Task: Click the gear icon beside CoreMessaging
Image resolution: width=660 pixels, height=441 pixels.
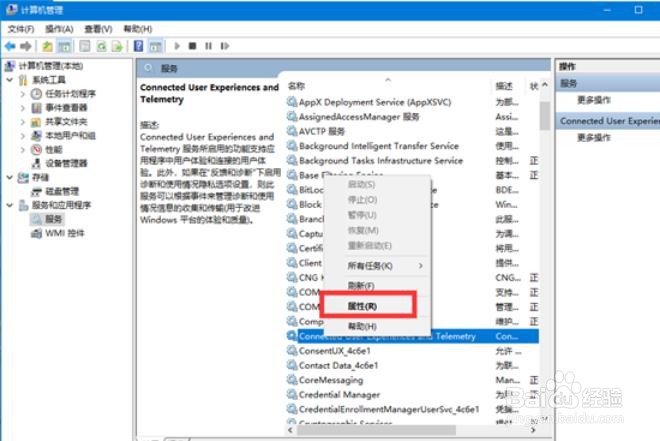Action: 292,380
